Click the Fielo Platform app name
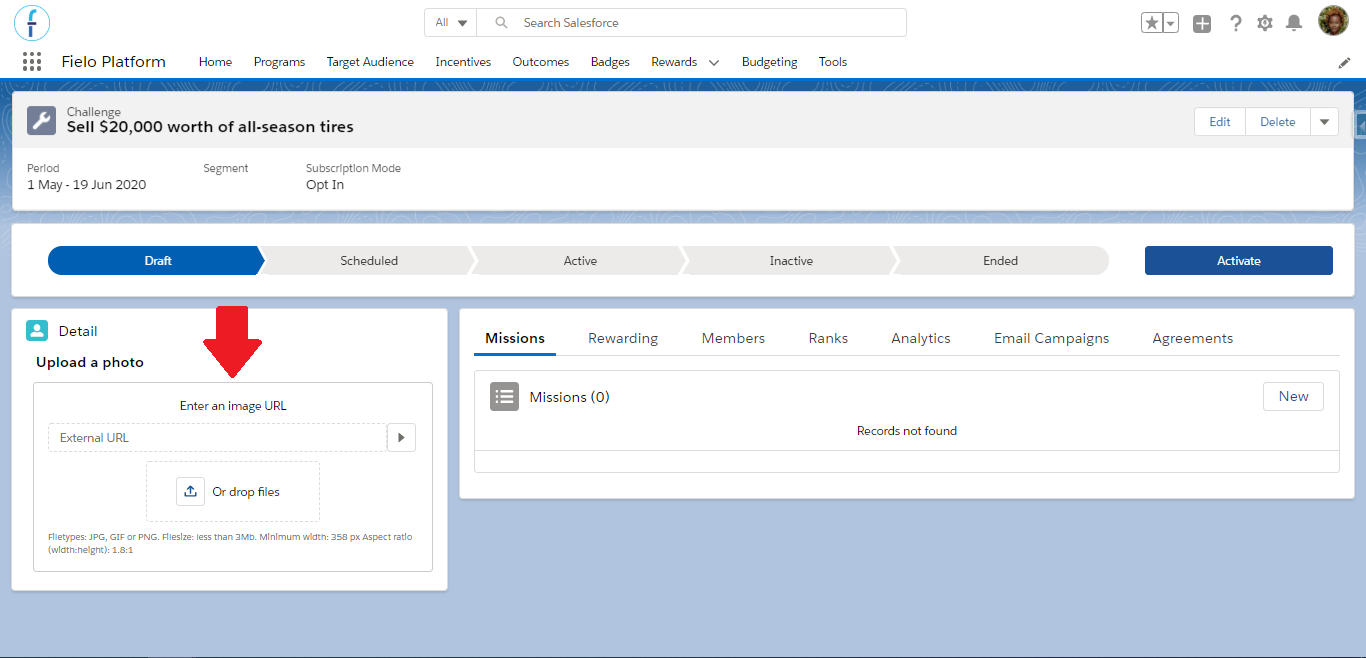The image size is (1366, 658). 113,62
